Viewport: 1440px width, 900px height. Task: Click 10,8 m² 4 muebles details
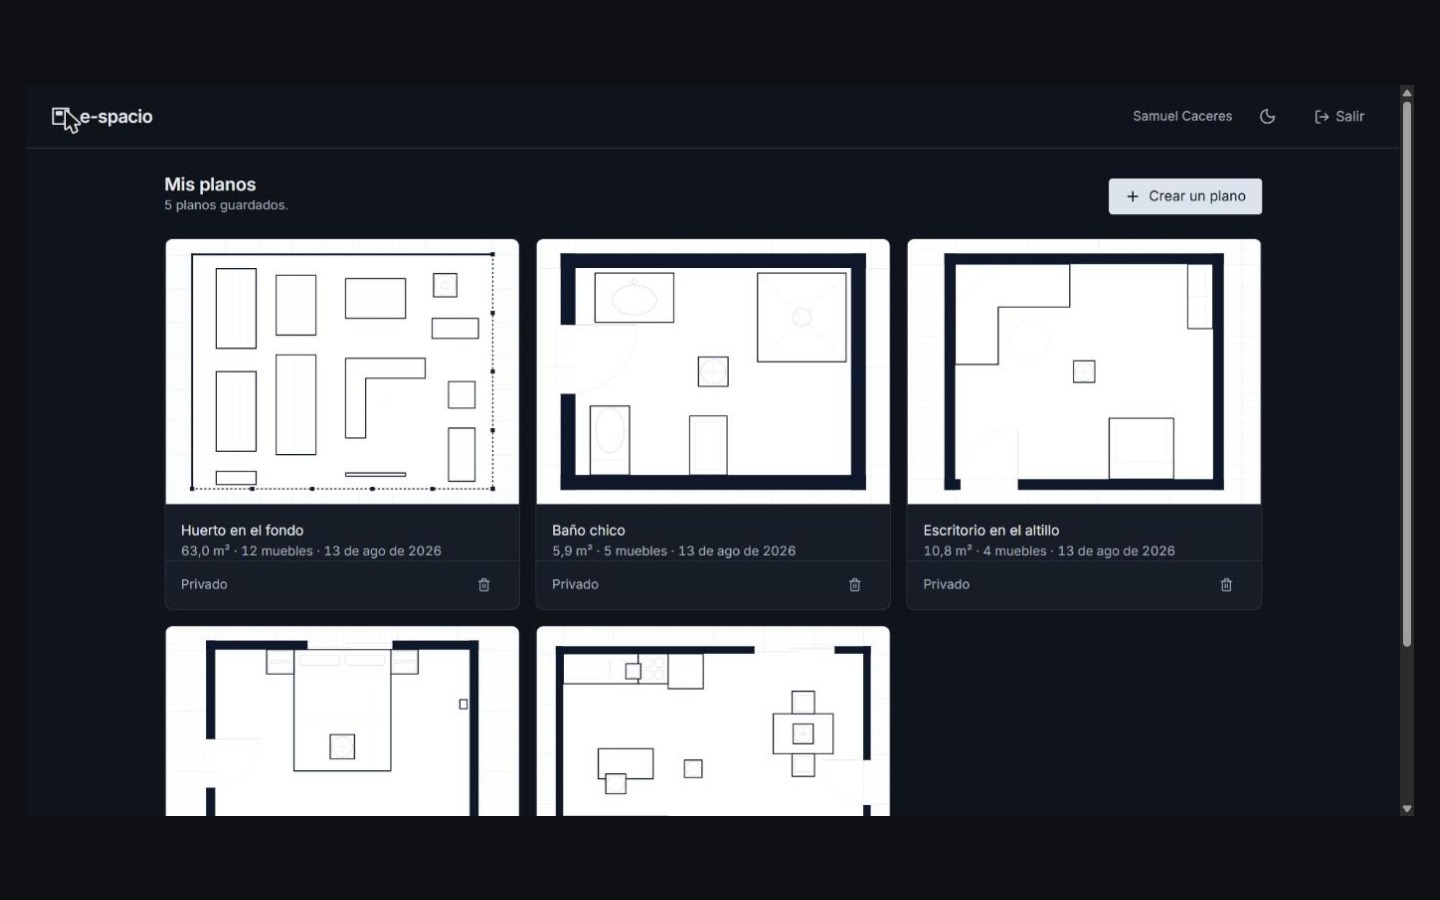[x=1049, y=551]
